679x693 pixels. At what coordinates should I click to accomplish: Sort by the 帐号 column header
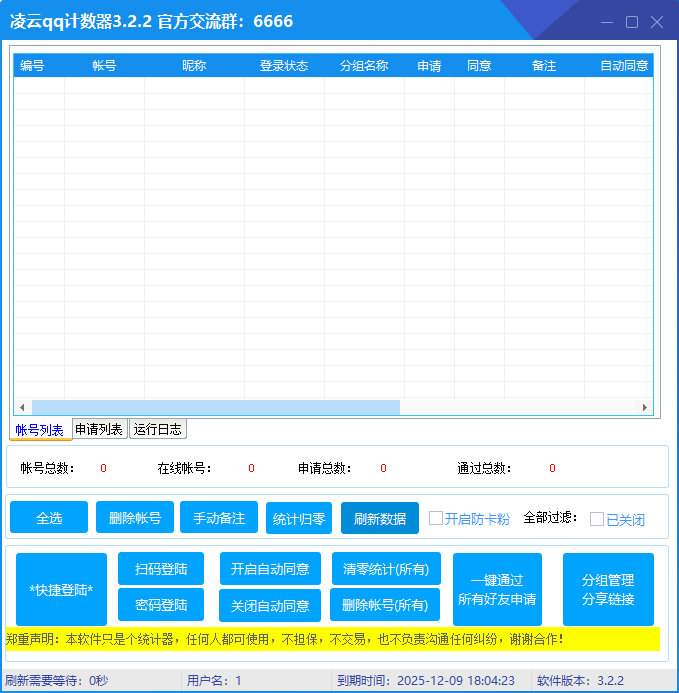(104, 65)
